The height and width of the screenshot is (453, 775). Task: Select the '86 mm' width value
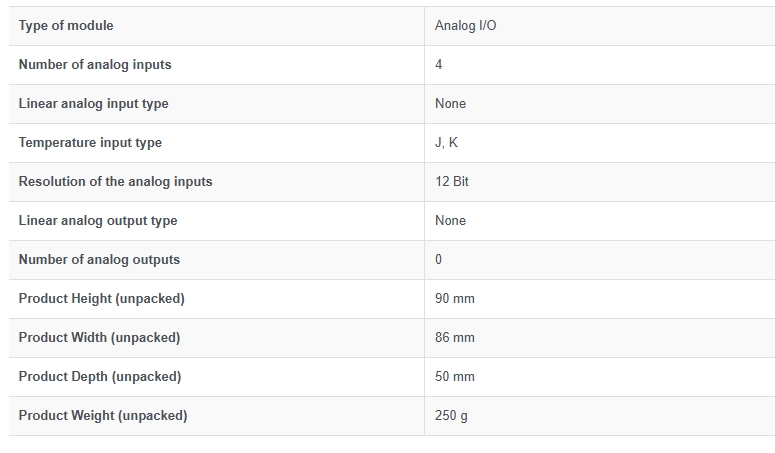click(455, 338)
